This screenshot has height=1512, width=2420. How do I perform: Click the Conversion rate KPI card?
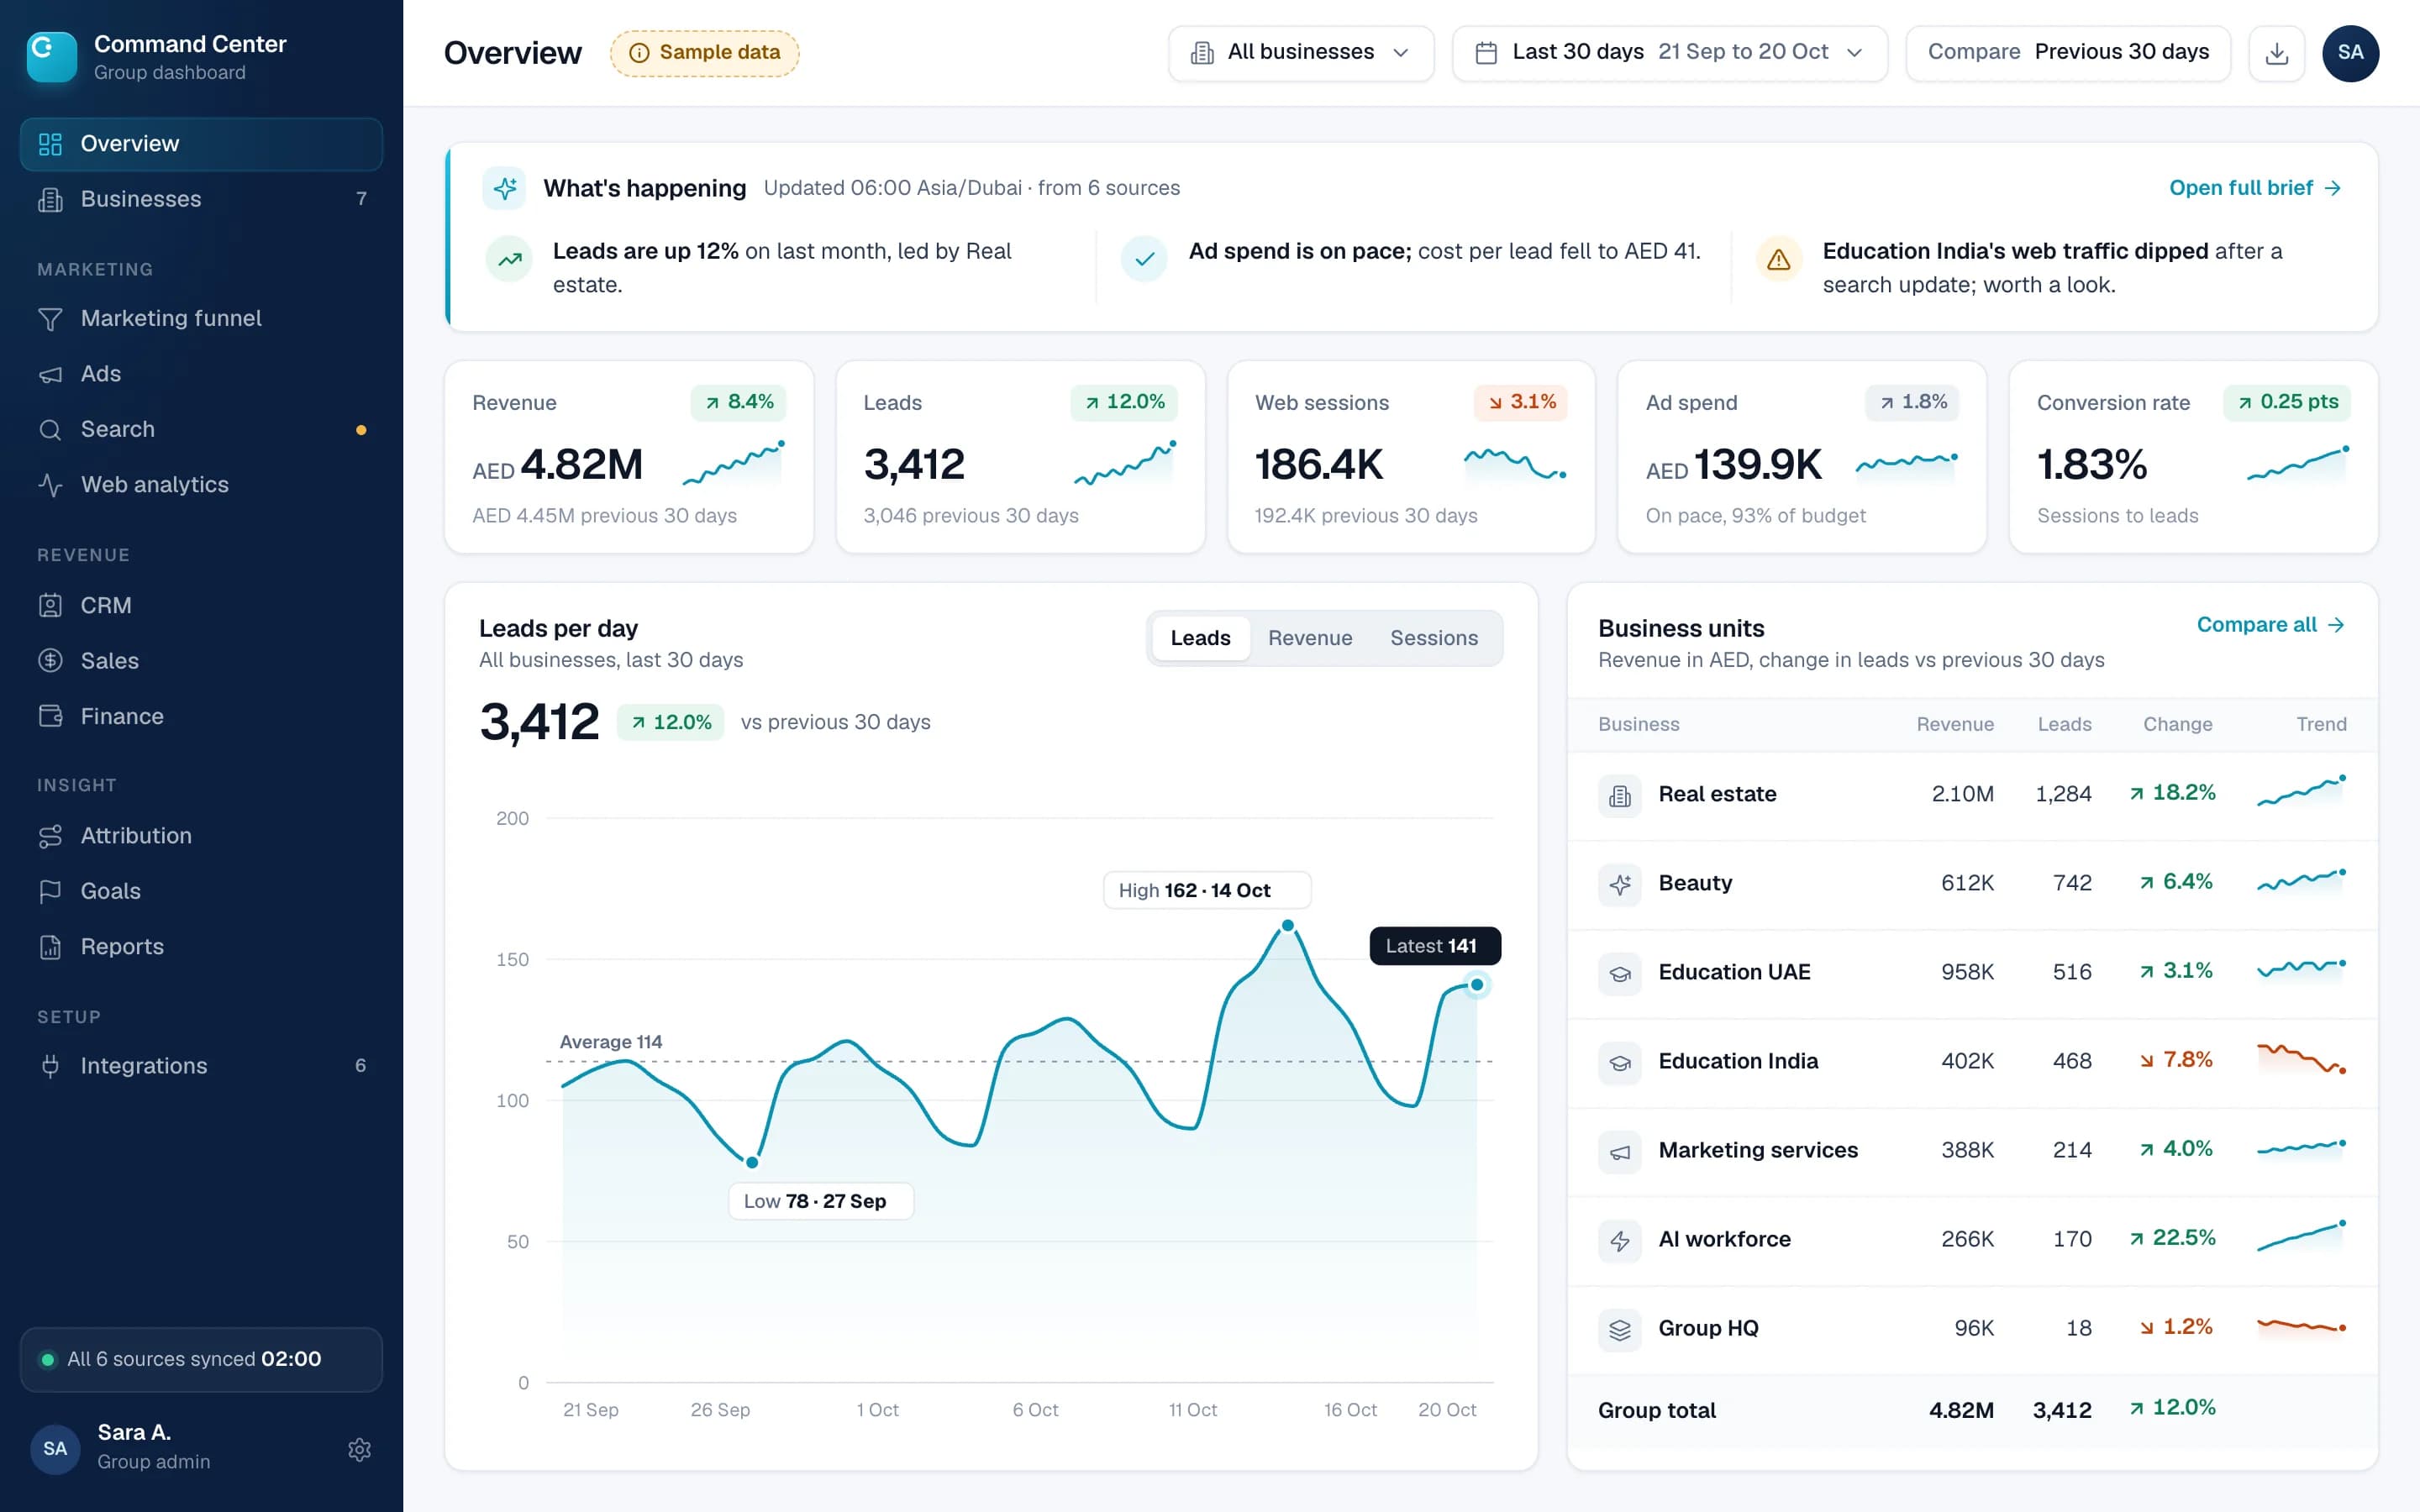click(2192, 457)
